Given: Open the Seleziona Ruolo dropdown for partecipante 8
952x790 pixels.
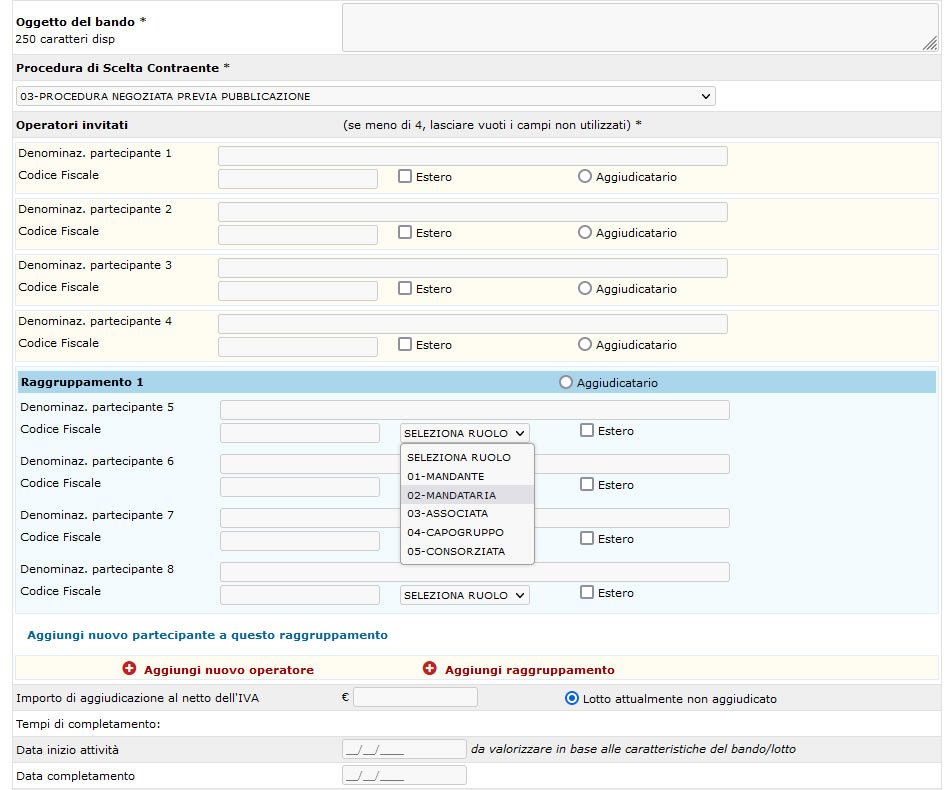Looking at the screenshot, I should 465,595.
